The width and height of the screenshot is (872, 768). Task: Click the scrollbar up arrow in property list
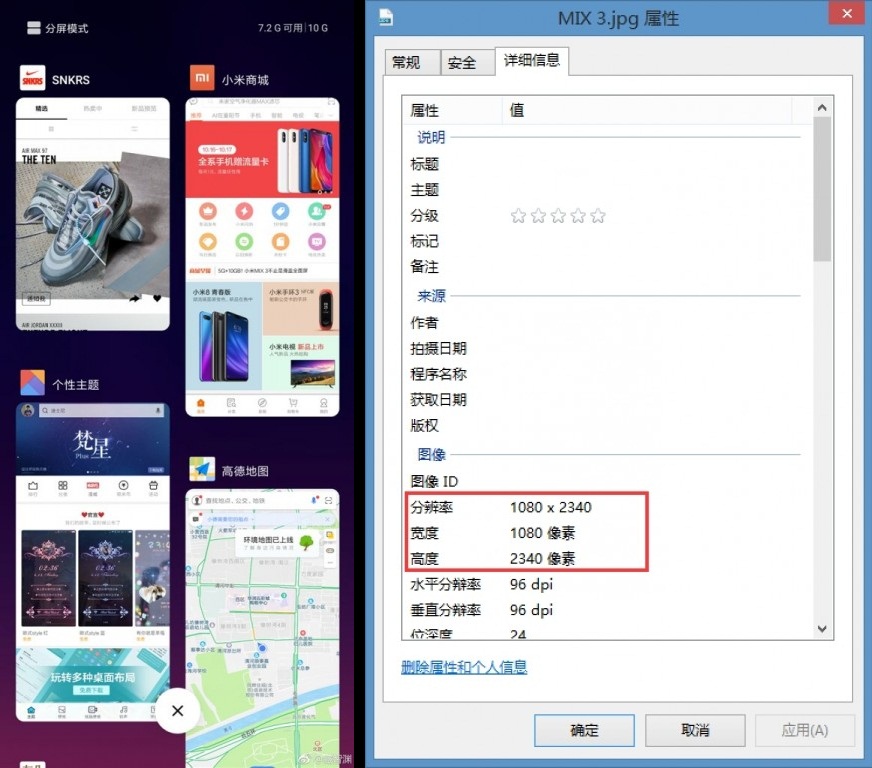[x=822, y=108]
